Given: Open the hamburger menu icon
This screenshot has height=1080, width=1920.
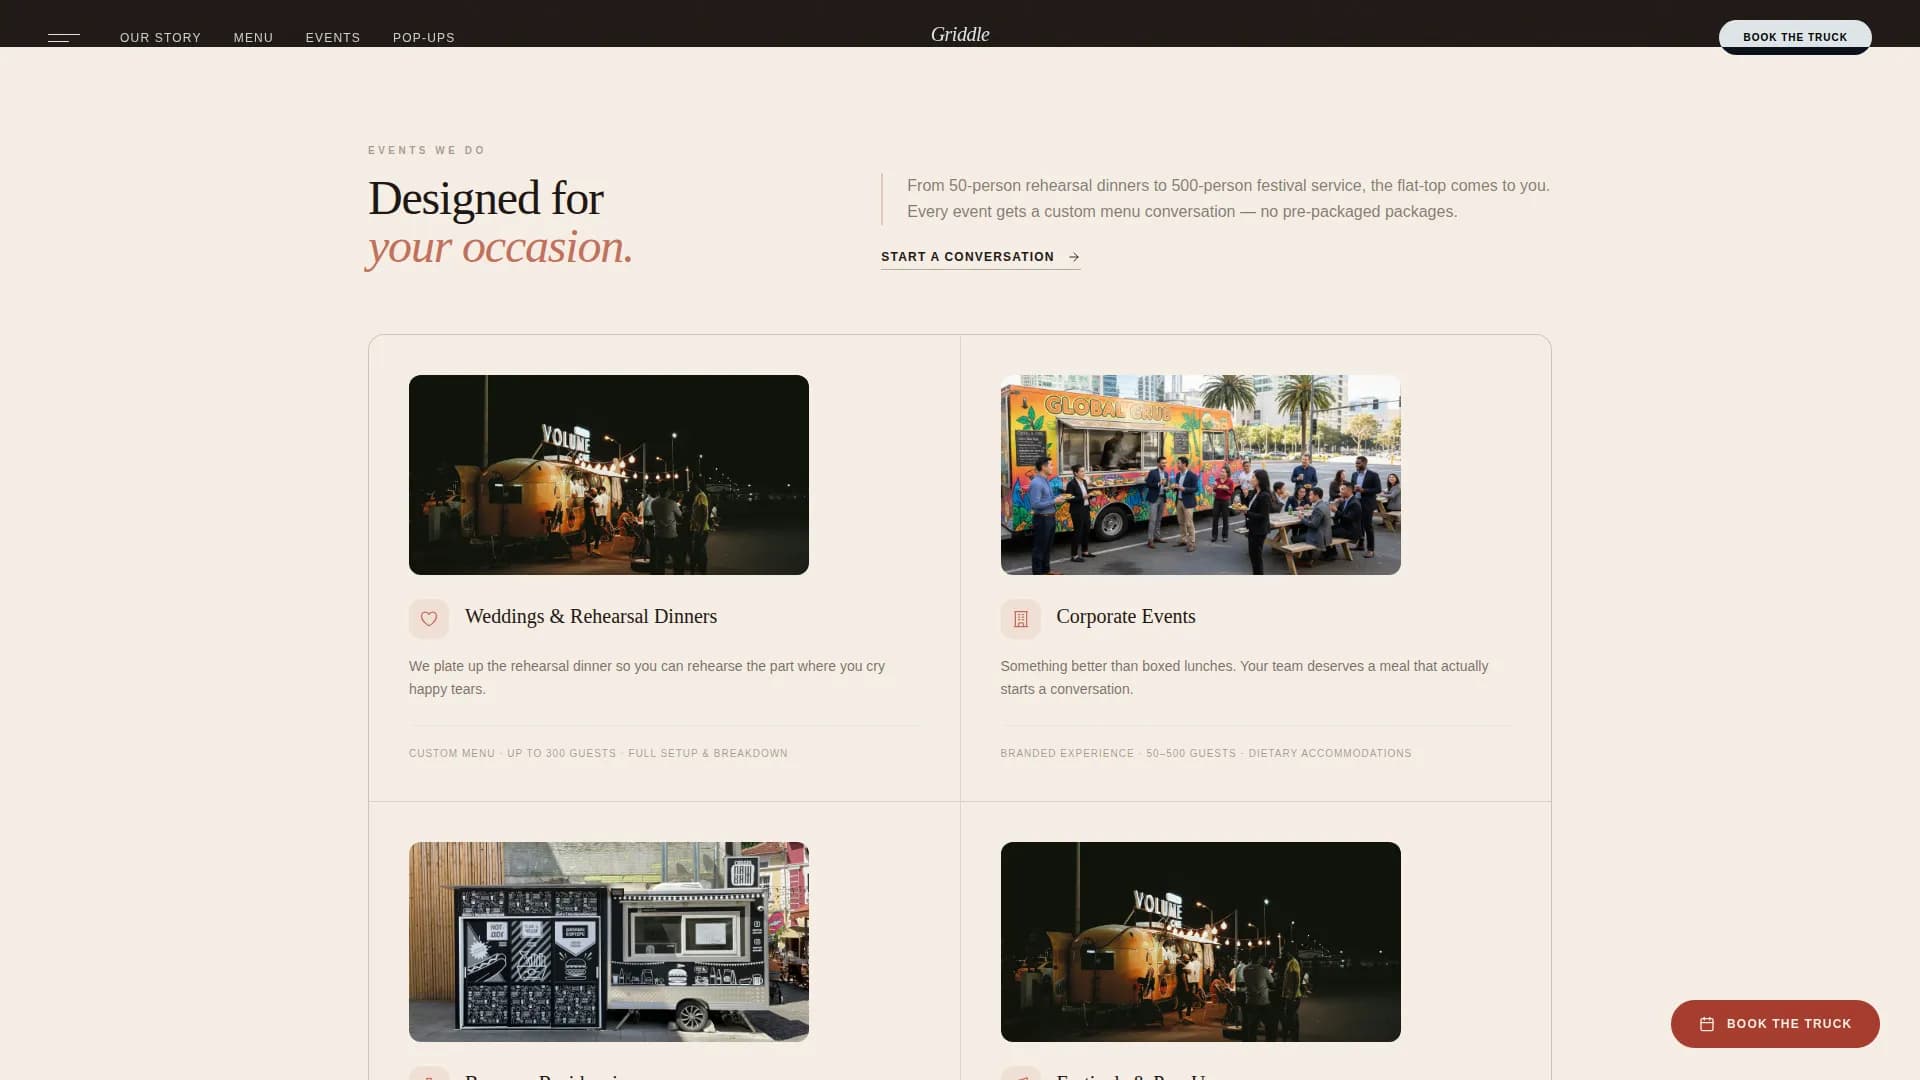Looking at the screenshot, I should click(x=63, y=38).
